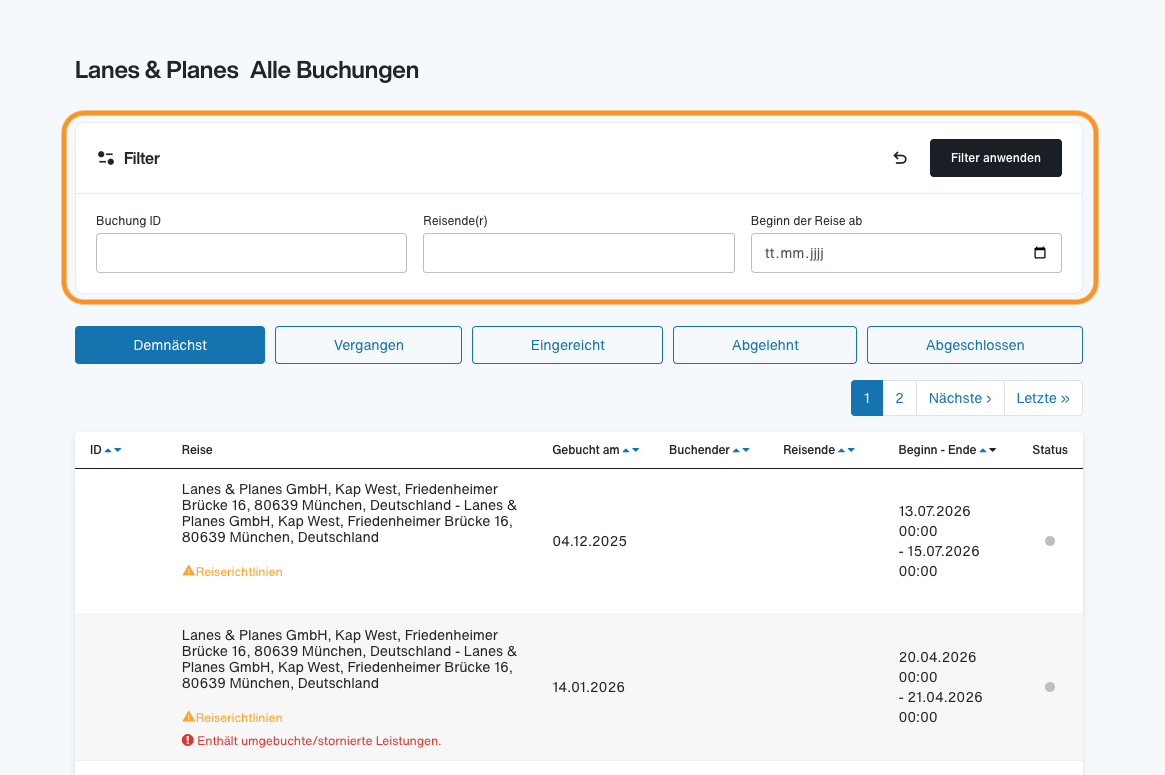Click the Reise column header
Viewport: 1165px width, 775px height.
tap(197, 450)
